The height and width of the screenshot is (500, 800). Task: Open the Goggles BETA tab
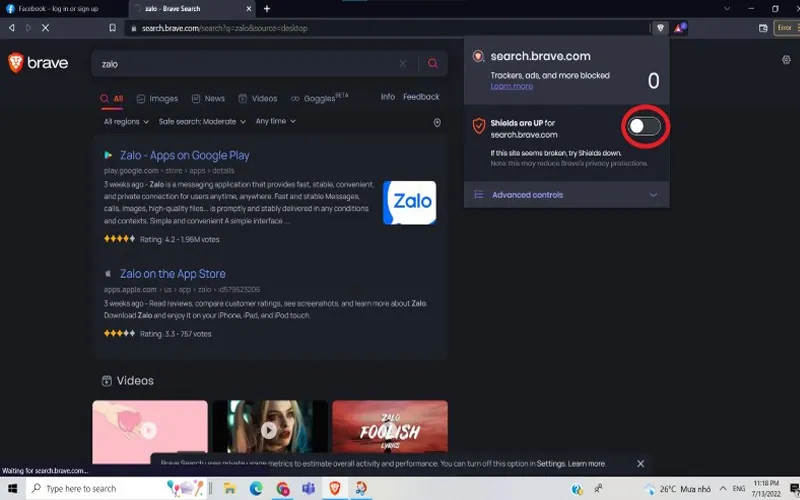319,98
